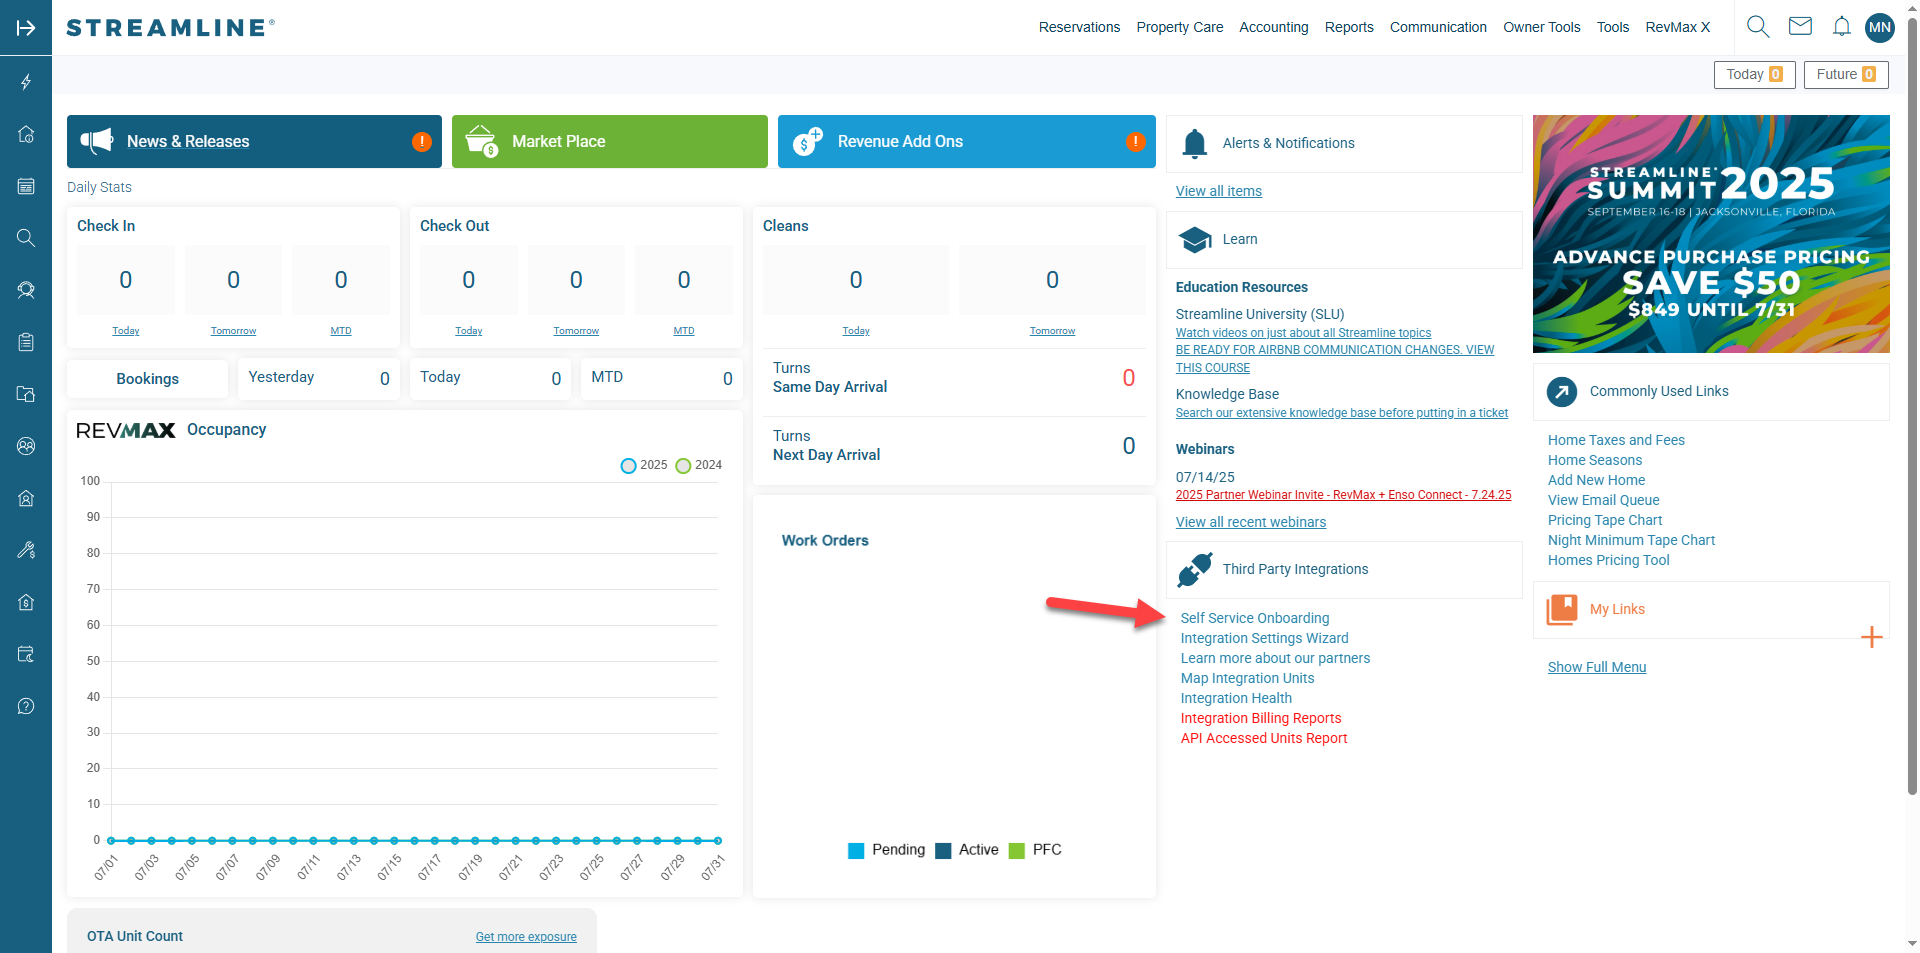Open the wrench tools sidebar icon
Viewport: 1920px width, 953px height.
coord(26,550)
